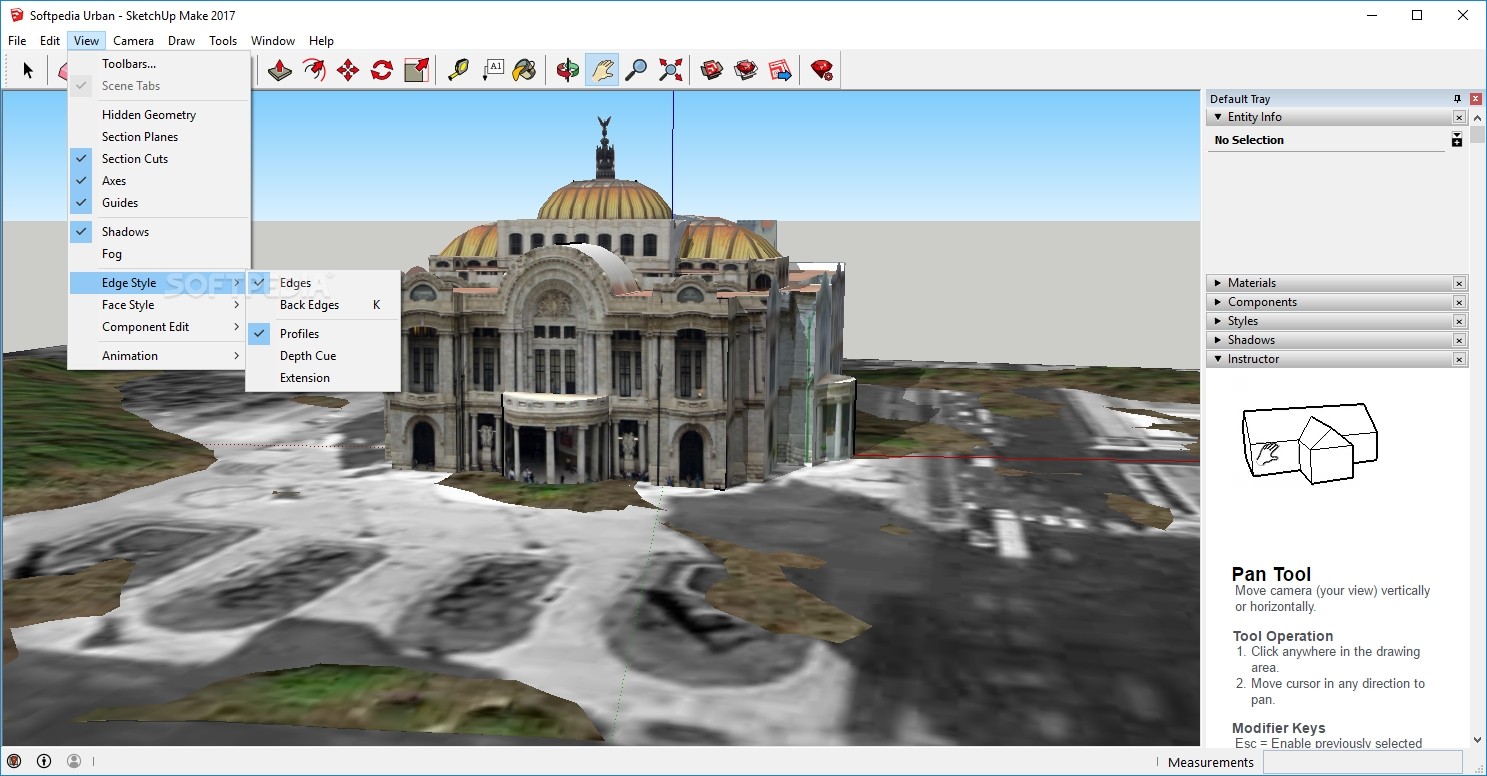This screenshot has height=776, width=1487.
Task: Click the Zoom Extents tool
Action: (670, 70)
